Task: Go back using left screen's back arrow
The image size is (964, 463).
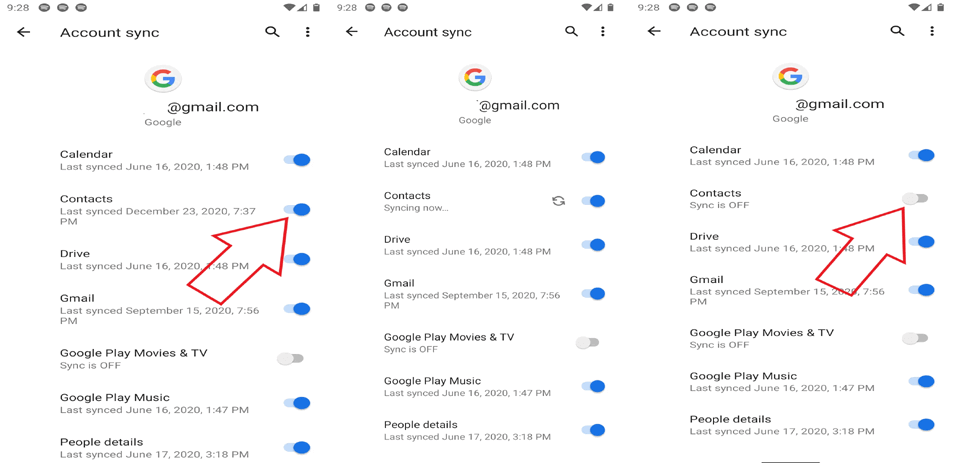Action: tap(23, 32)
